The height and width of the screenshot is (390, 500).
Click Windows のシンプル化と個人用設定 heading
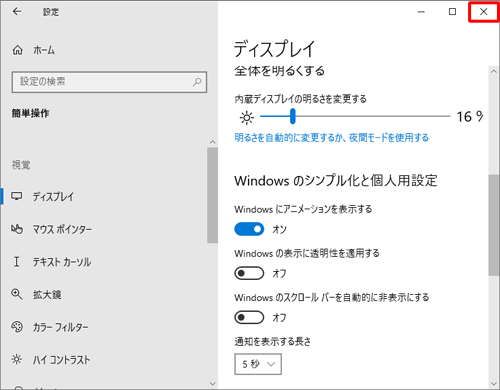tap(336, 181)
